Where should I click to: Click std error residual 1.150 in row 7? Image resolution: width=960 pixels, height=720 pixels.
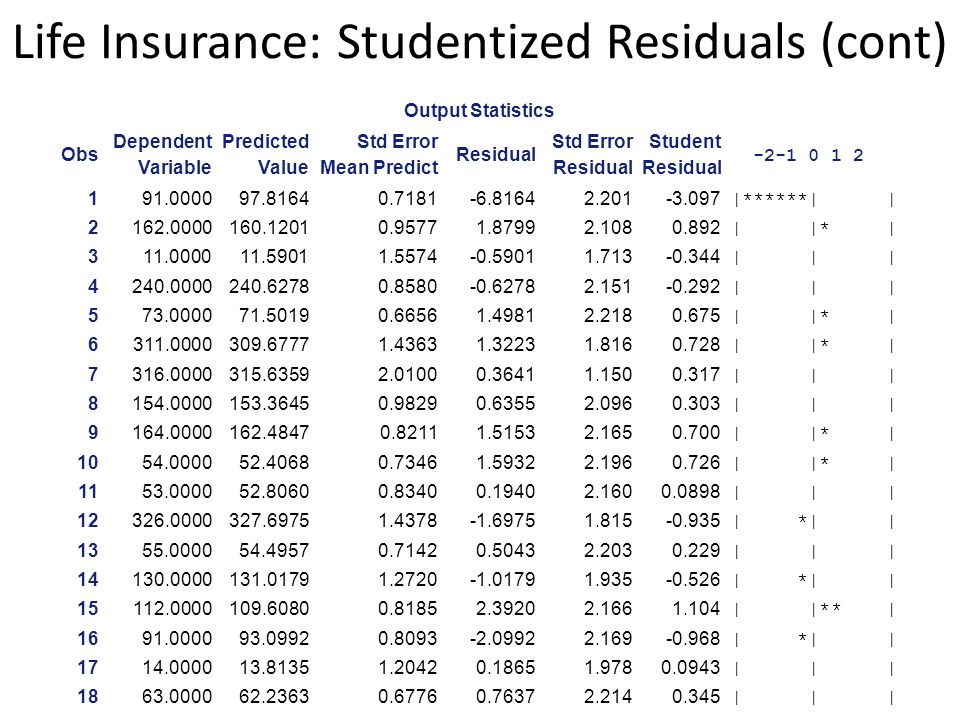(x=608, y=374)
